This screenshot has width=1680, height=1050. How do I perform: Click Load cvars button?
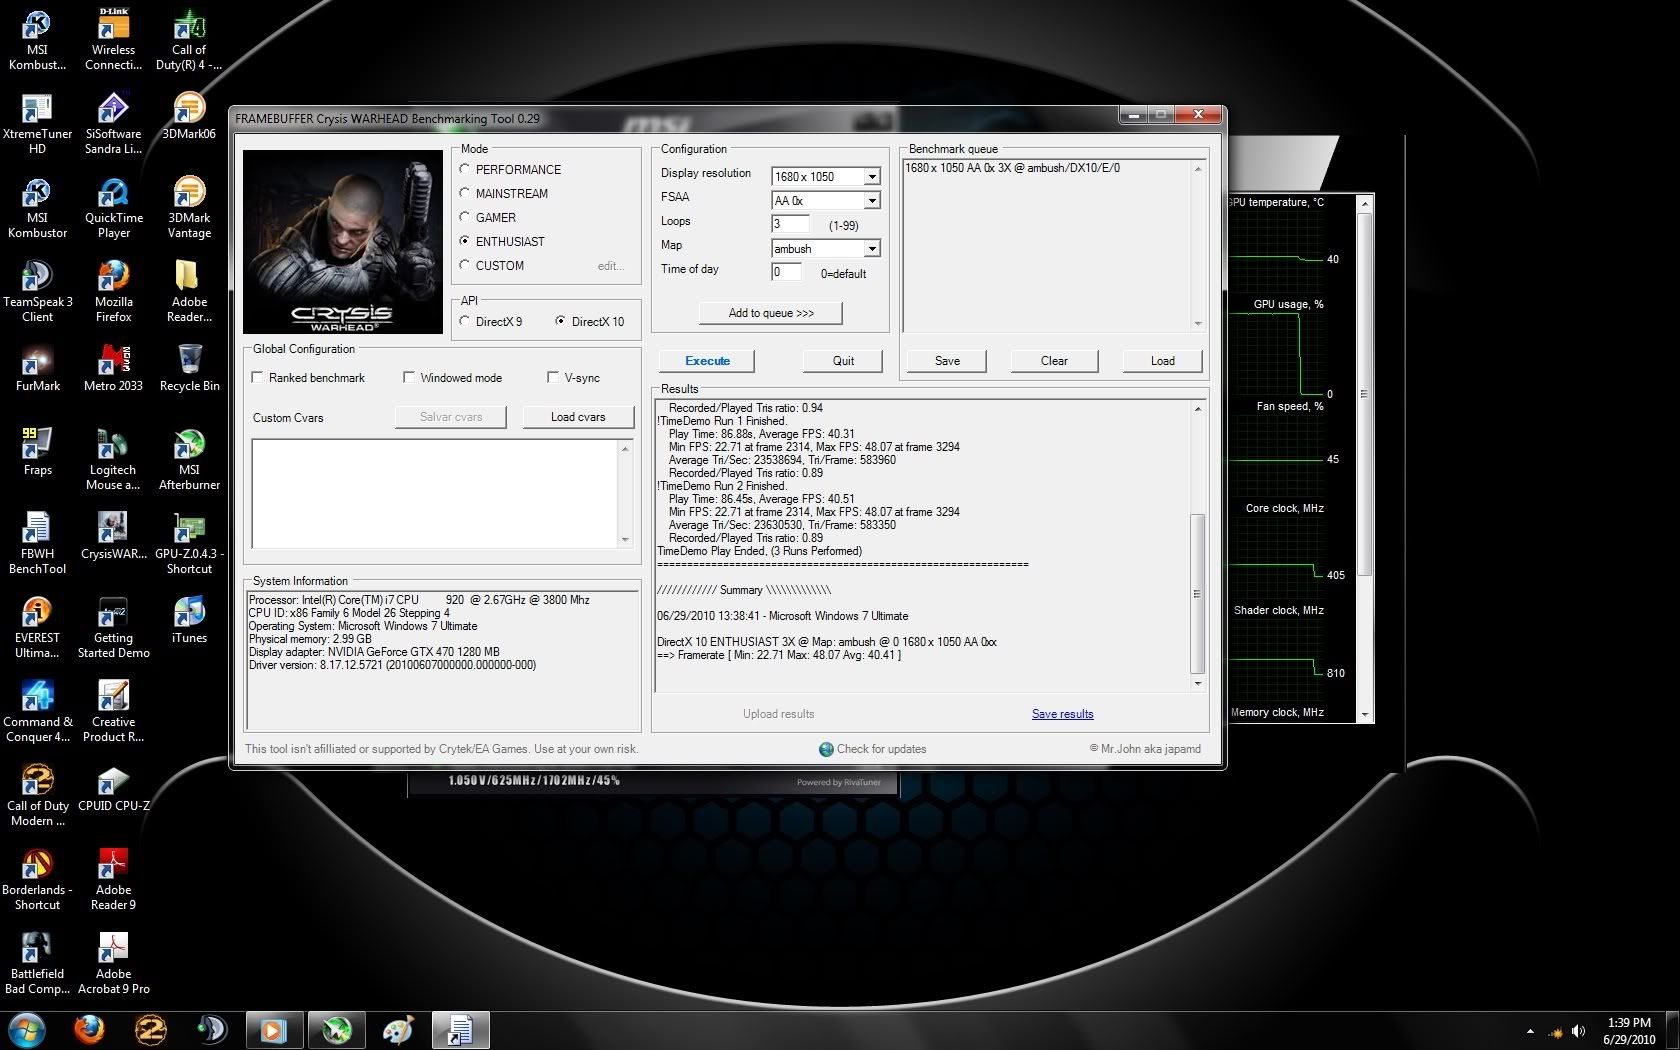tap(578, 417)
